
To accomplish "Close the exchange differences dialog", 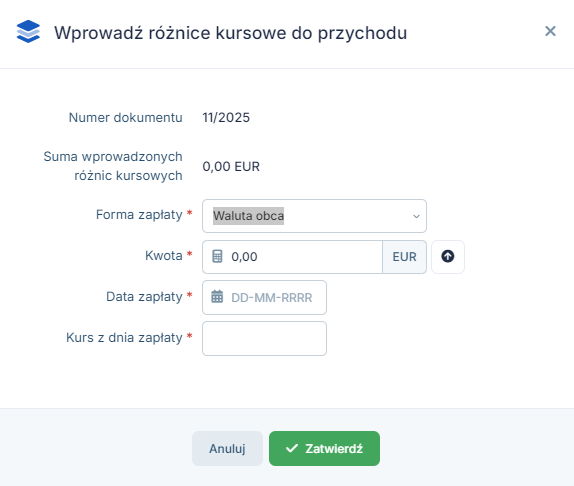I will coord(550,31).
